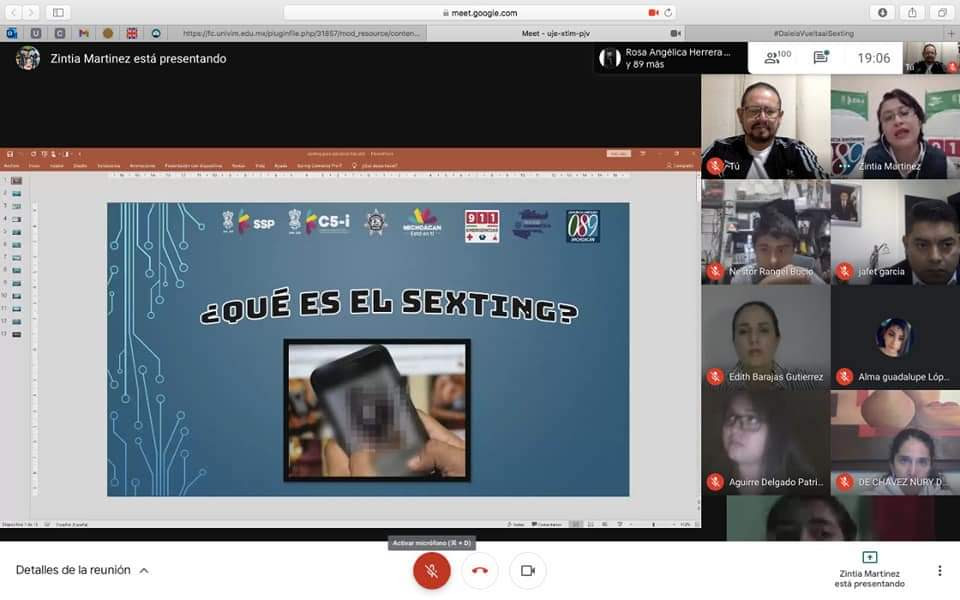Select the last slide thumbnail in PowerPoint panel
Viewport: 960px width, 600px height.
coord(17,334)
